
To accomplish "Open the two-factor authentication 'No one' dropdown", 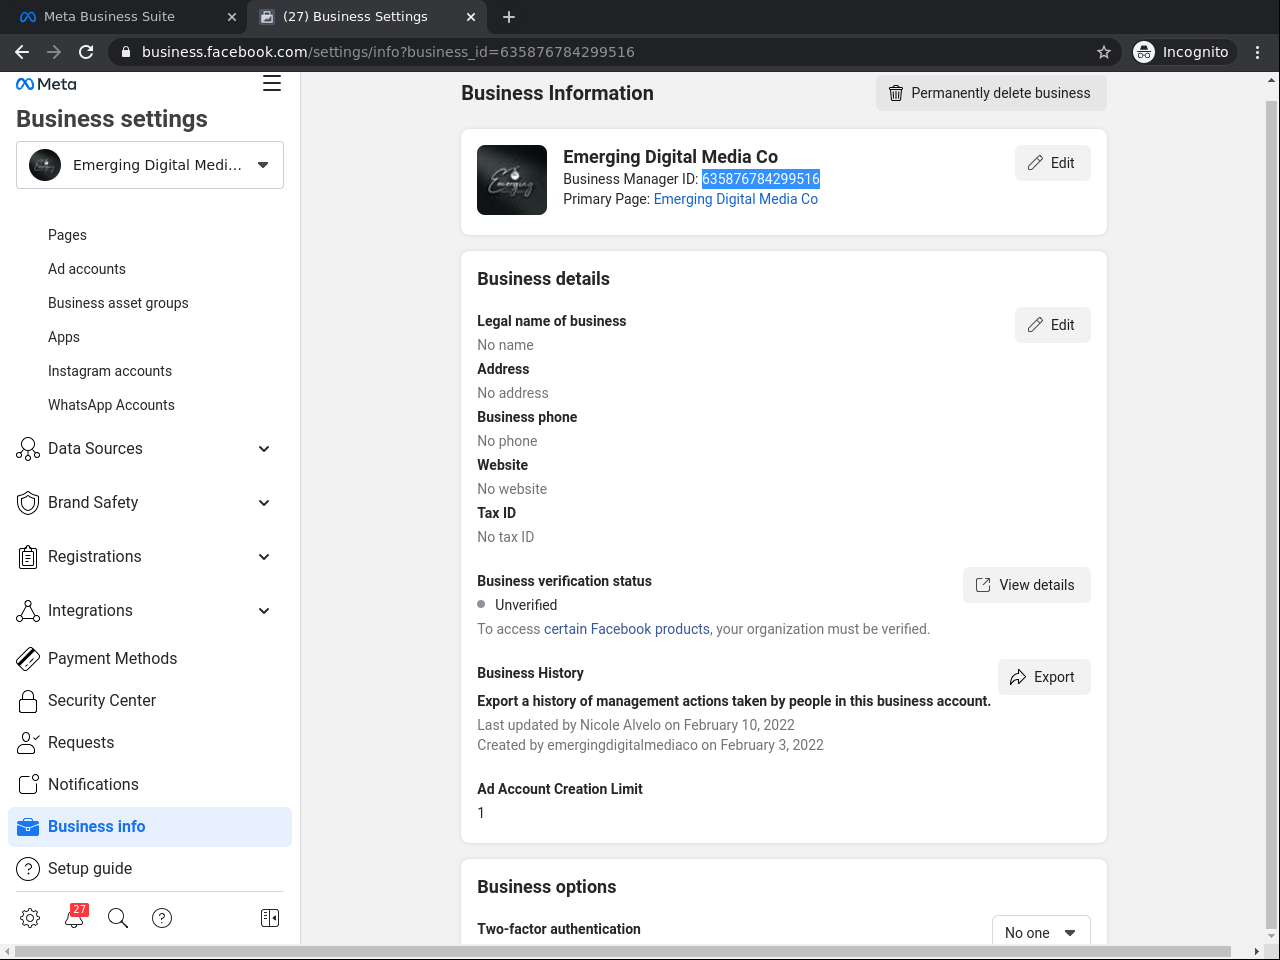I will (1040, 932).
